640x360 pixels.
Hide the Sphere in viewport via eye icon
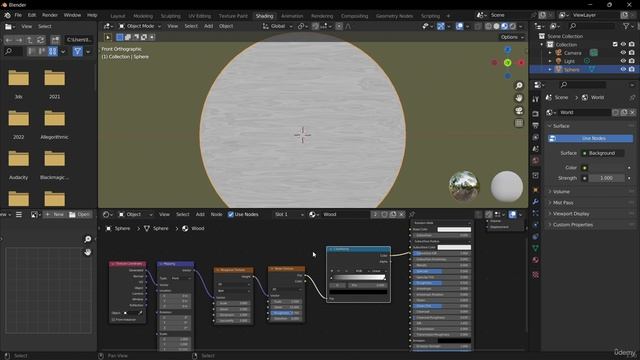pyautogui.click(x=623, y=69)
